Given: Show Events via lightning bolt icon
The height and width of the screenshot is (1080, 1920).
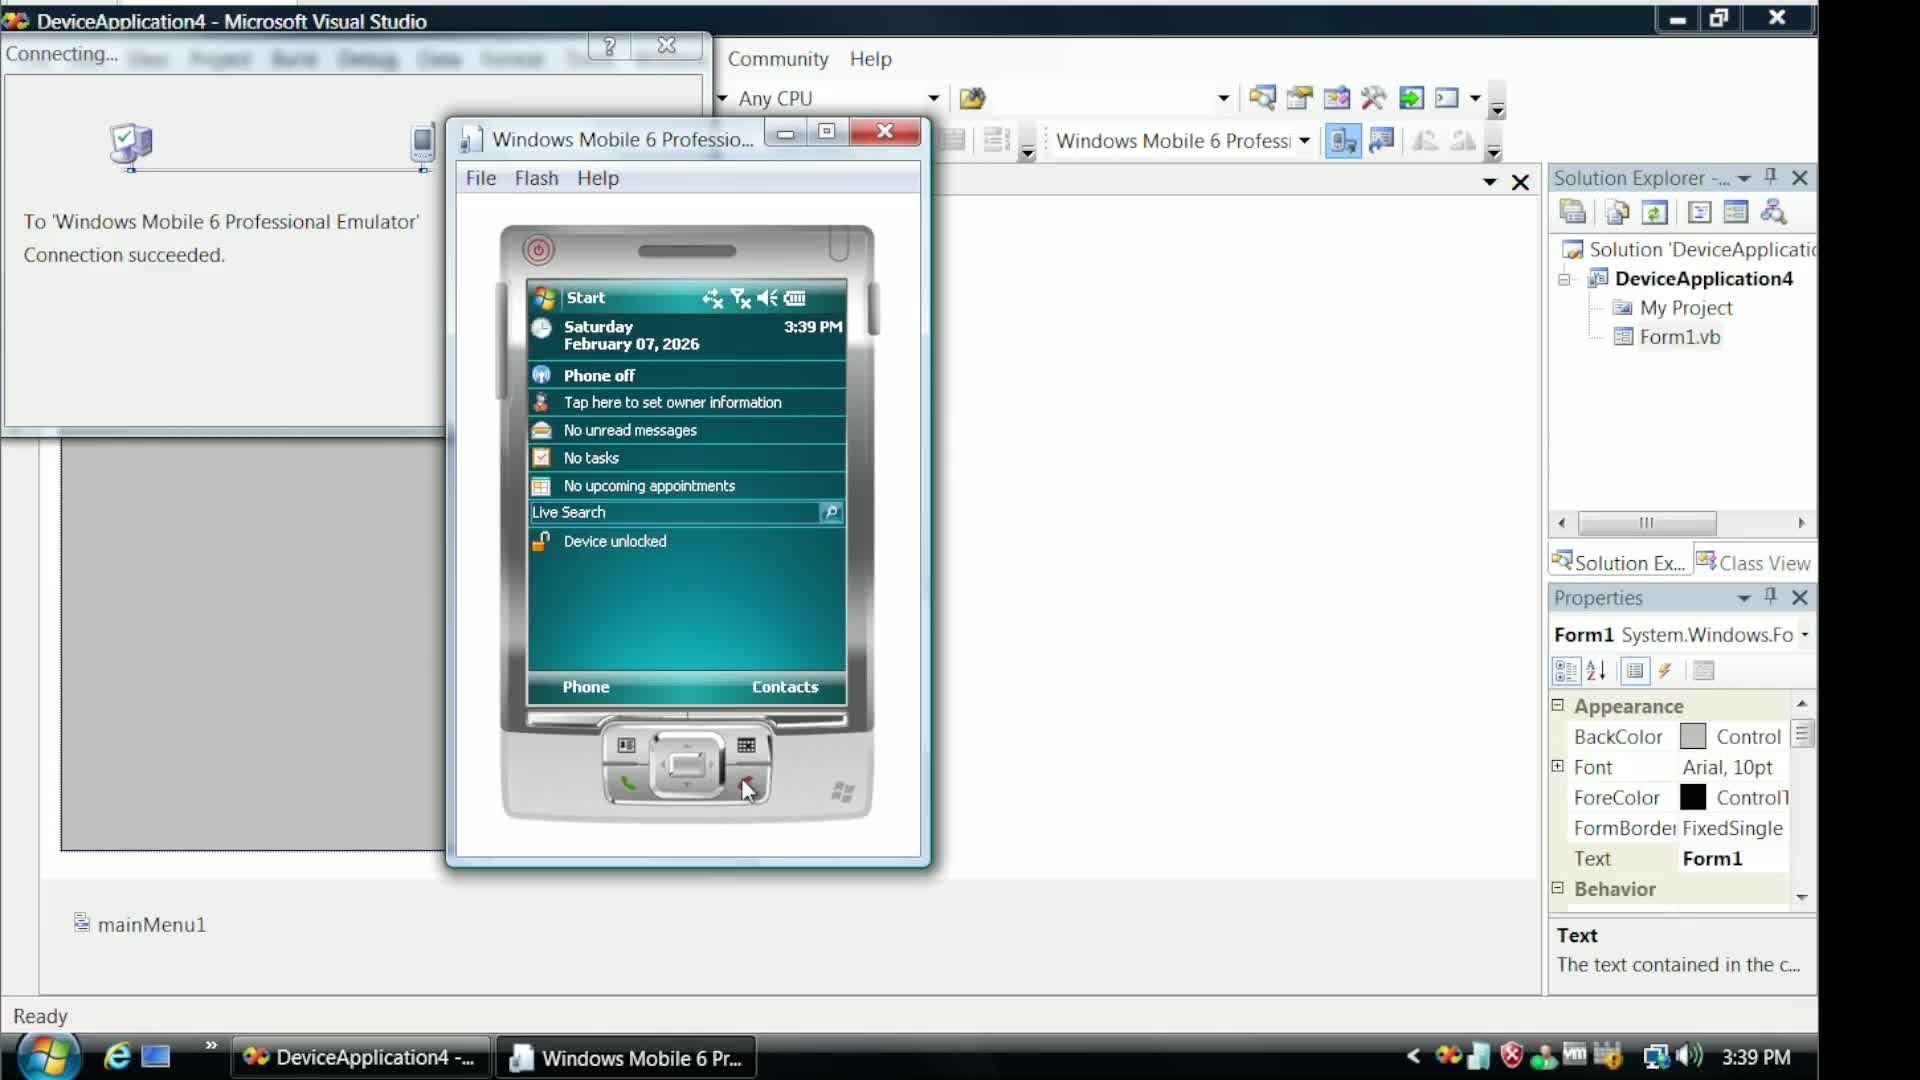Looking at the screenshot, I should coord(1665,671).
